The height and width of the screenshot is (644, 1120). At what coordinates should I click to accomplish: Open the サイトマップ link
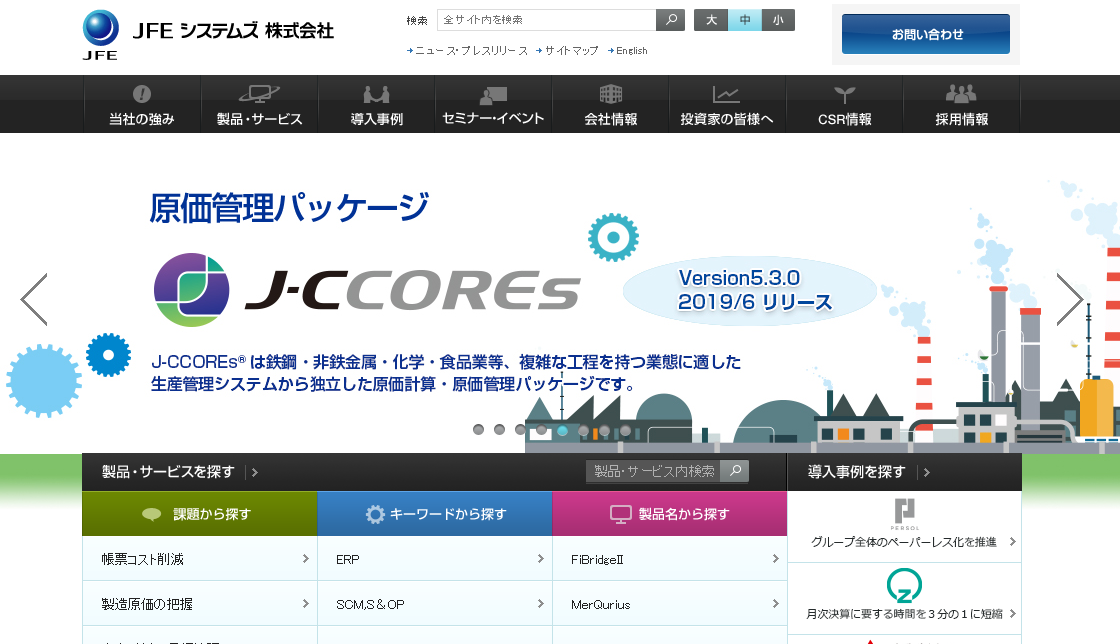567,51
